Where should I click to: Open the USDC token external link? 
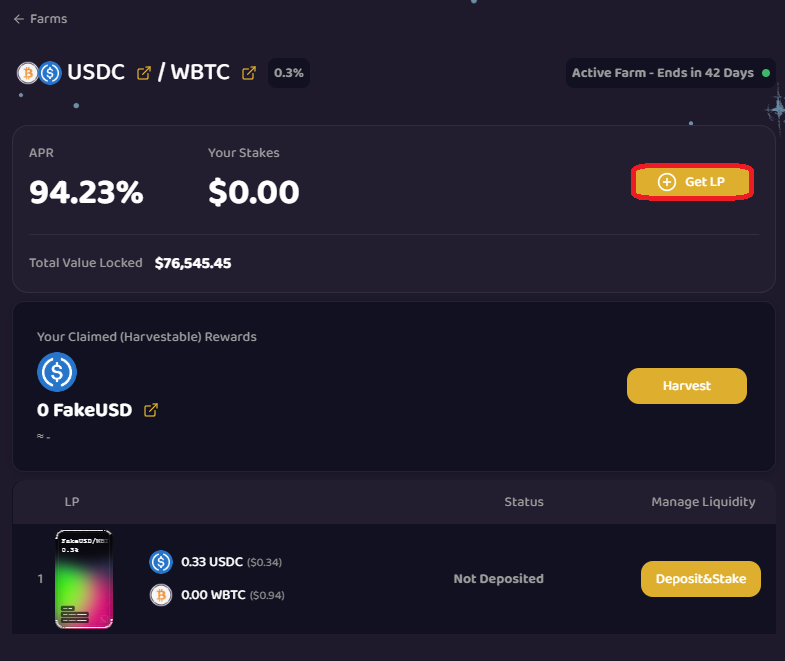click(144, 73)
